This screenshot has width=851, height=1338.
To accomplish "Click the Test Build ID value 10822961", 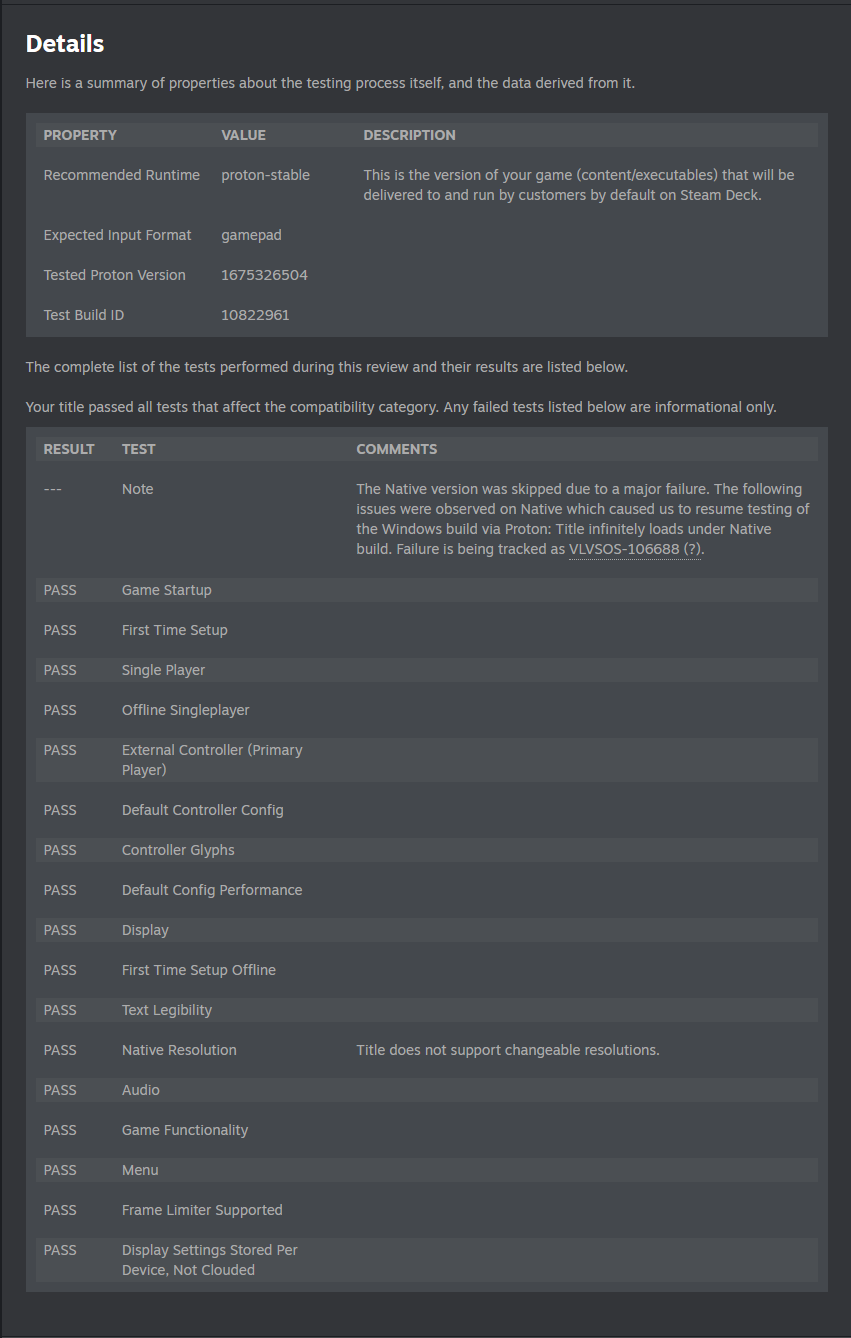I will tap(255, 315).
